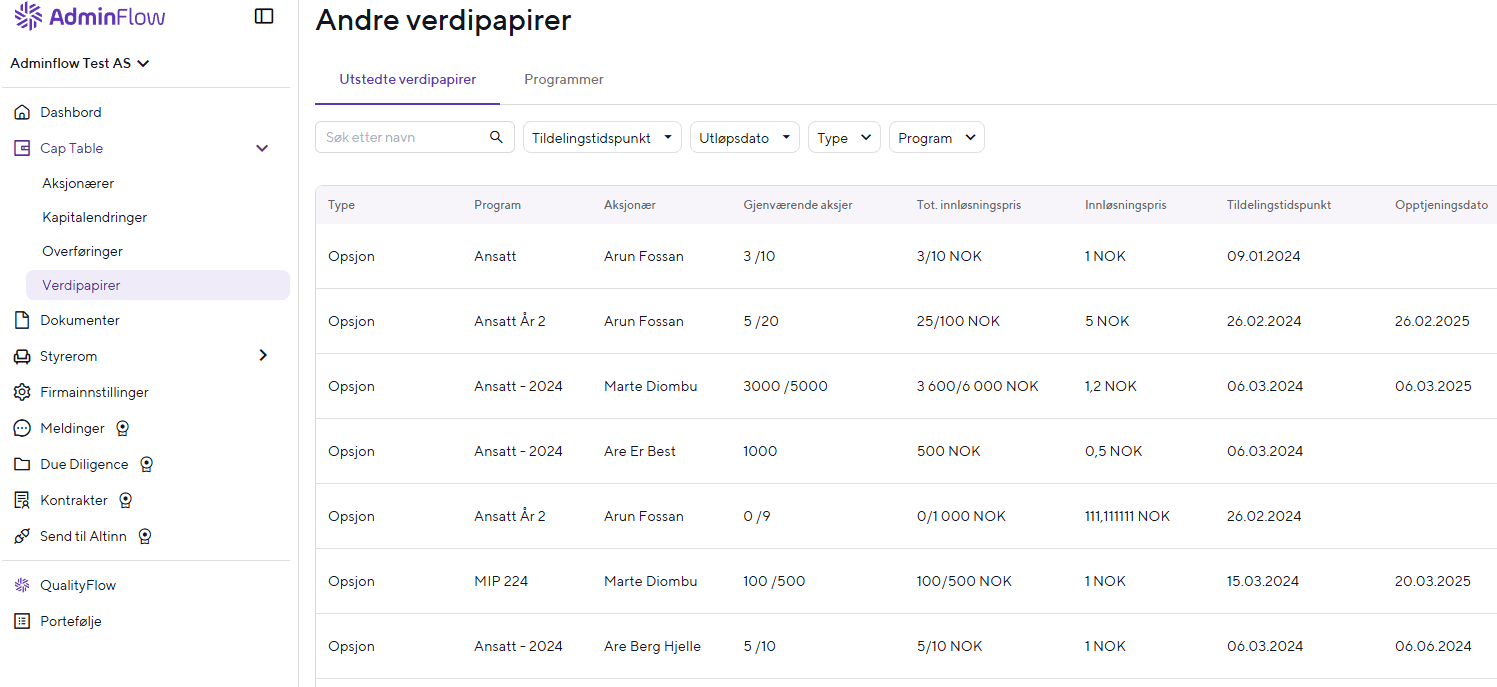Image resolution: width=1497 pixels, height=687 pixels.
Task: Click the 09.01.2024 date cell
Action: tap(1264, 256)
